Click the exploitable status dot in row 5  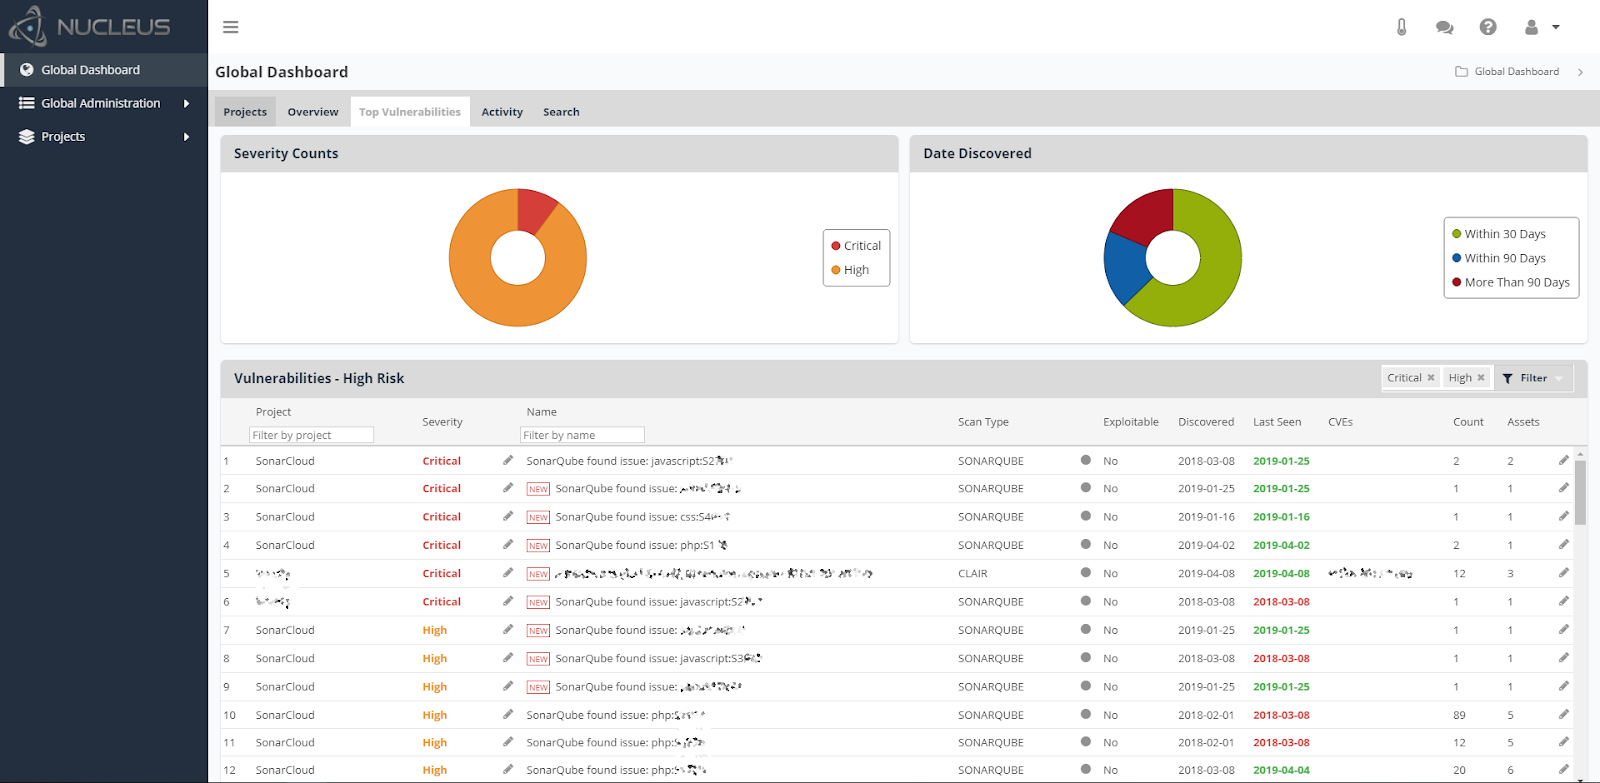tap(1086, 573)
